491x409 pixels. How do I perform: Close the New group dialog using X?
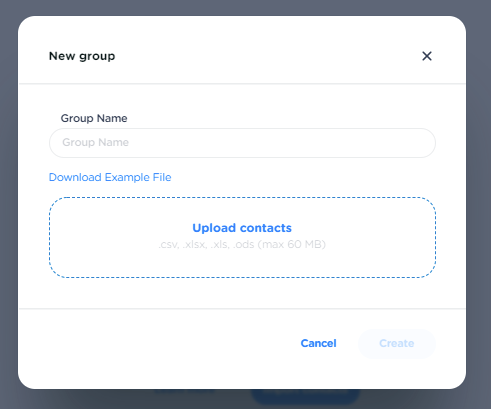coord(427,56)
